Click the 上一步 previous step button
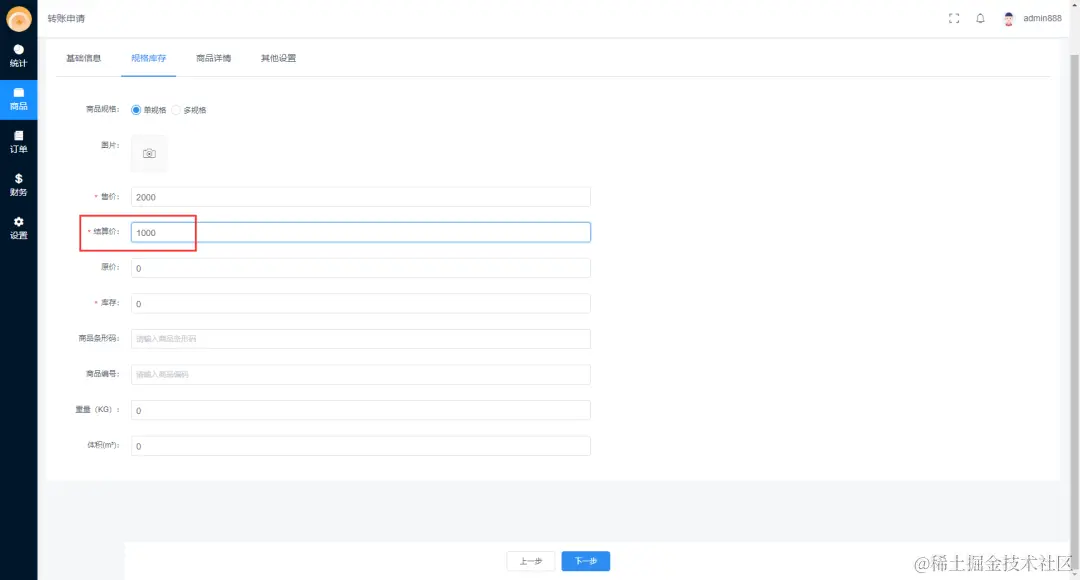This screenshot has width=1080, height=580. pos(530,561)
